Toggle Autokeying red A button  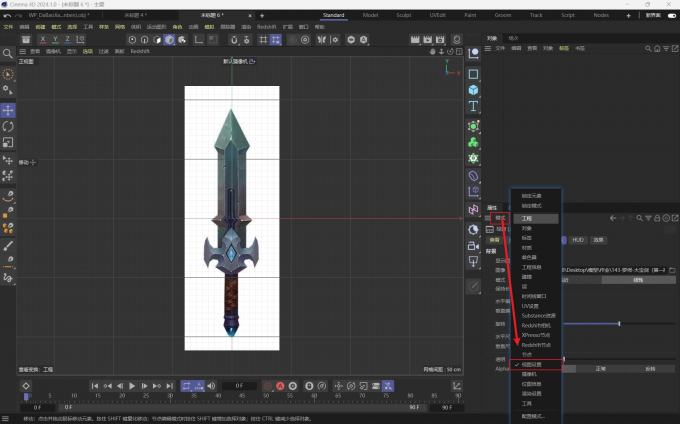tap(280, 386)
